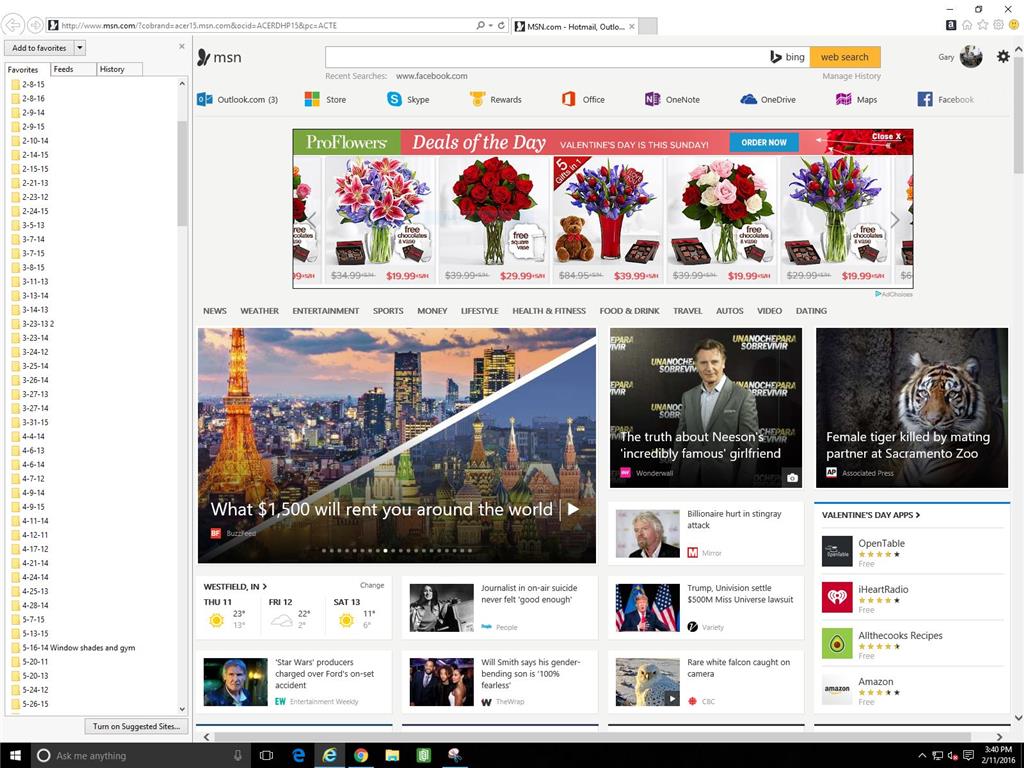Image resolution: width=1024 pixels, height=768 pixels.
Task: Click Change weather location link
Action: [372, 585]
